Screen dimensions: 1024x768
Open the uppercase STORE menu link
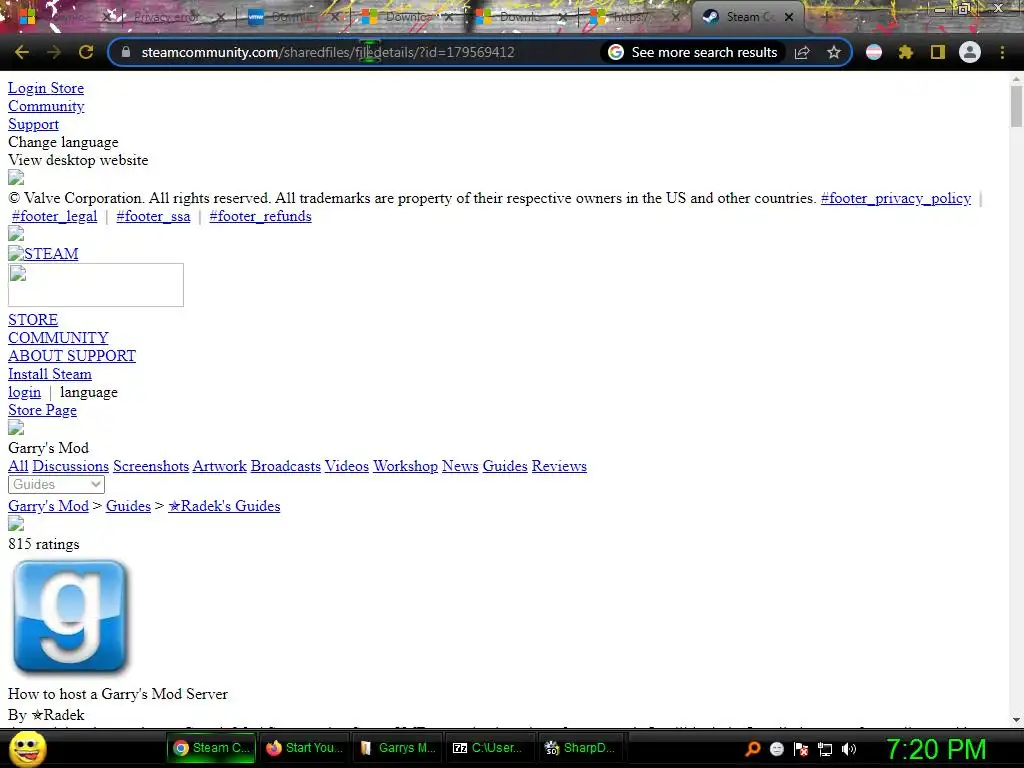tap(33, 320)
